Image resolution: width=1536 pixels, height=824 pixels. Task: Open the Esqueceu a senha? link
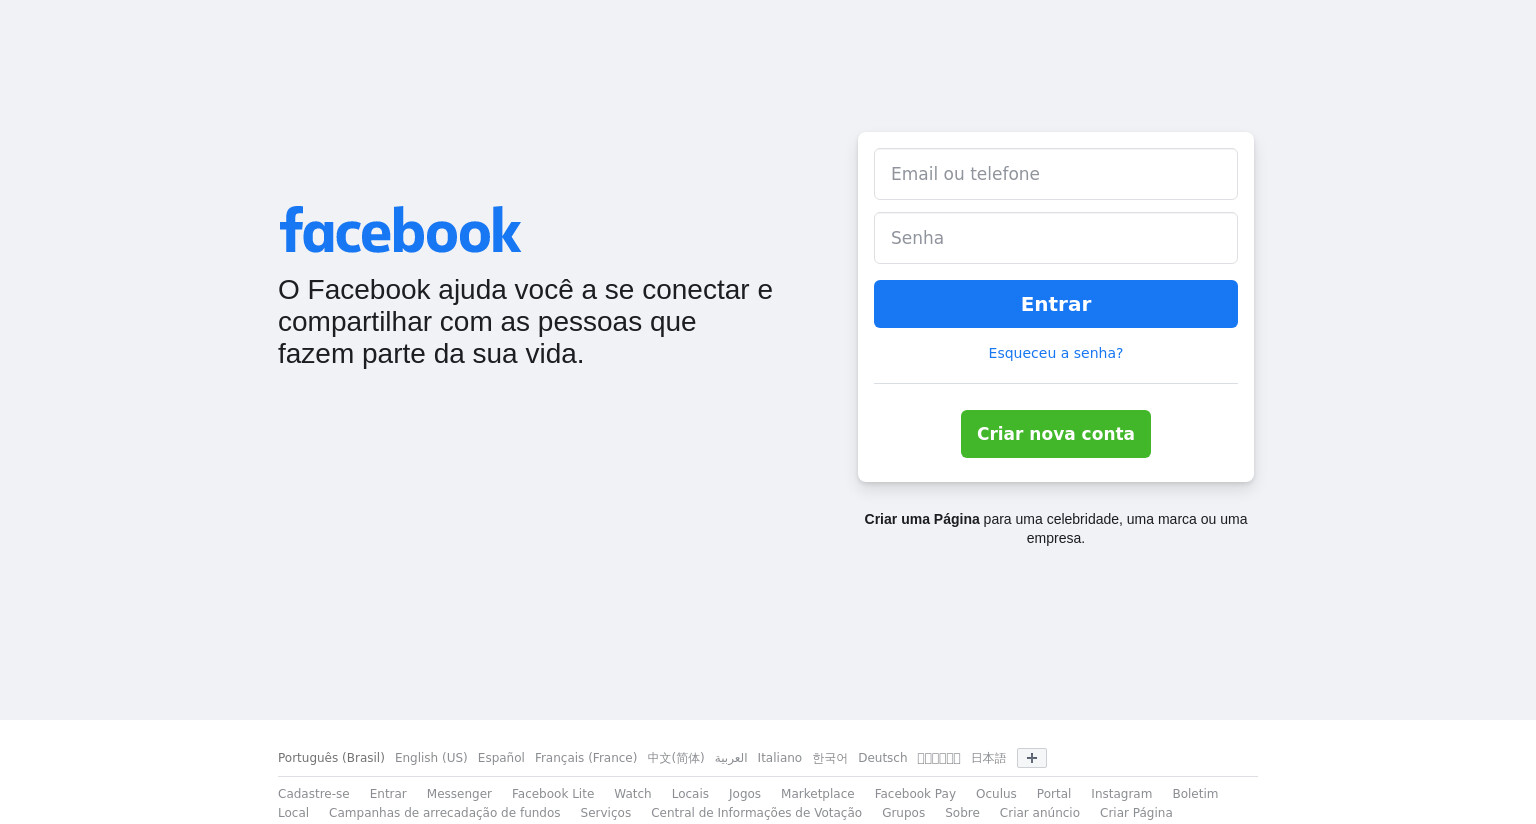(1056, 353)
